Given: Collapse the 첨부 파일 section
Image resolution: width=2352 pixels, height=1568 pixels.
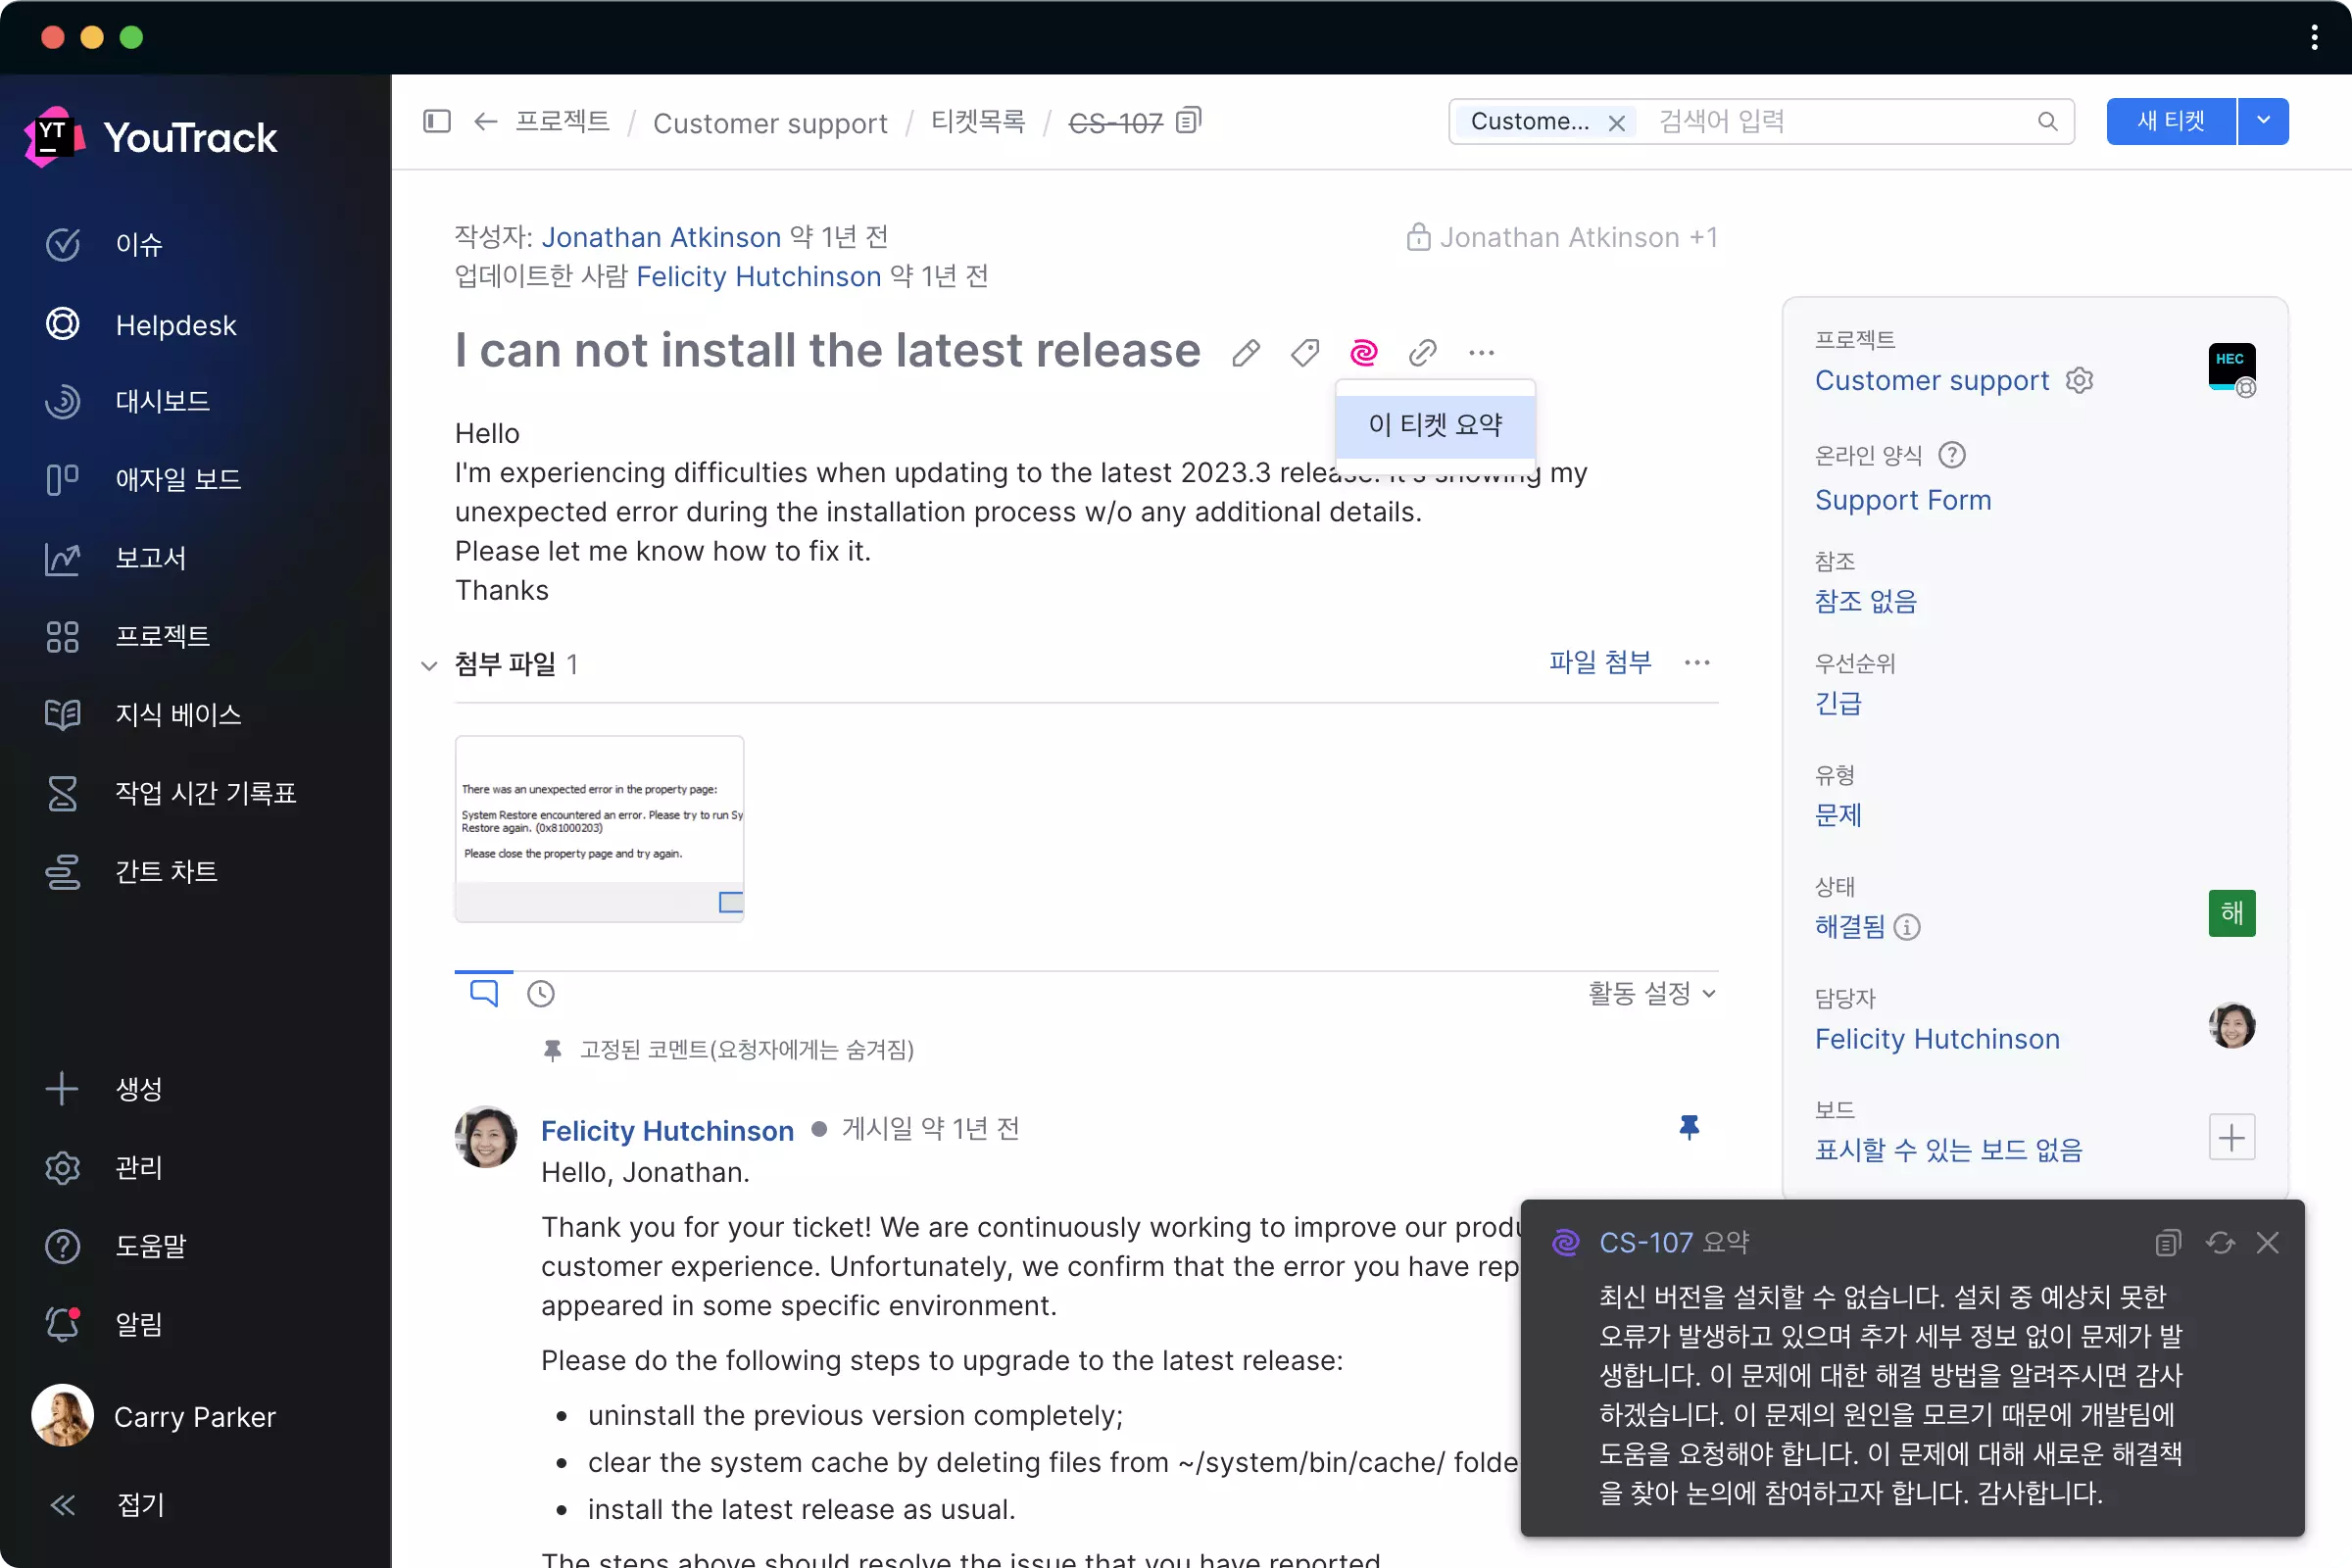Looking at the screenshot, I should [429, 665].
